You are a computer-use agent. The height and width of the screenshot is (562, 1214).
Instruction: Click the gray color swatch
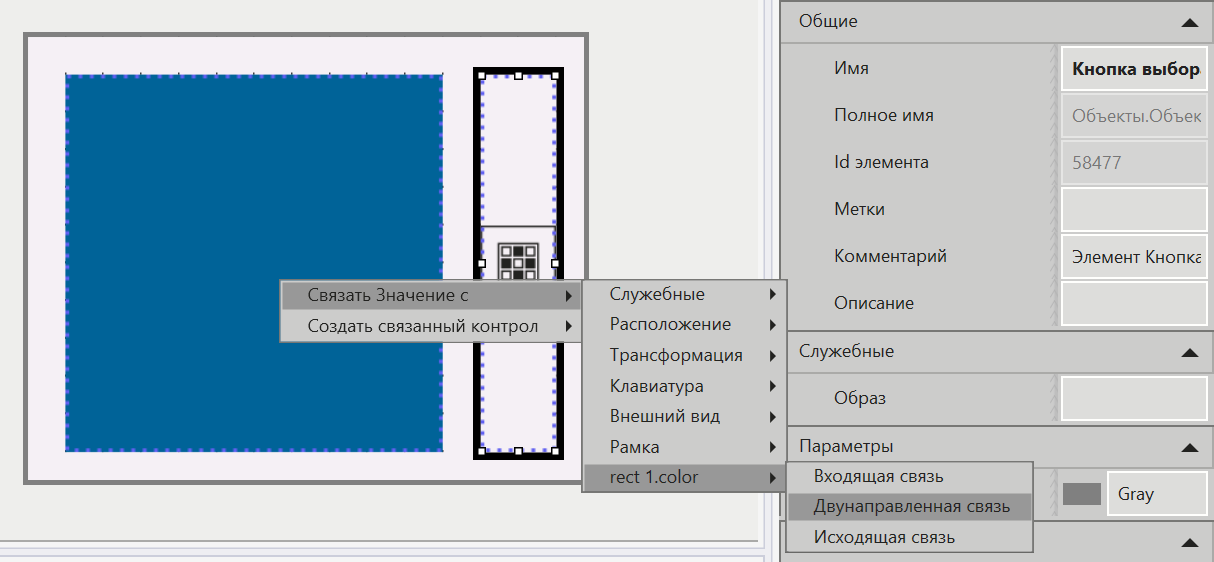point(1081,494)
